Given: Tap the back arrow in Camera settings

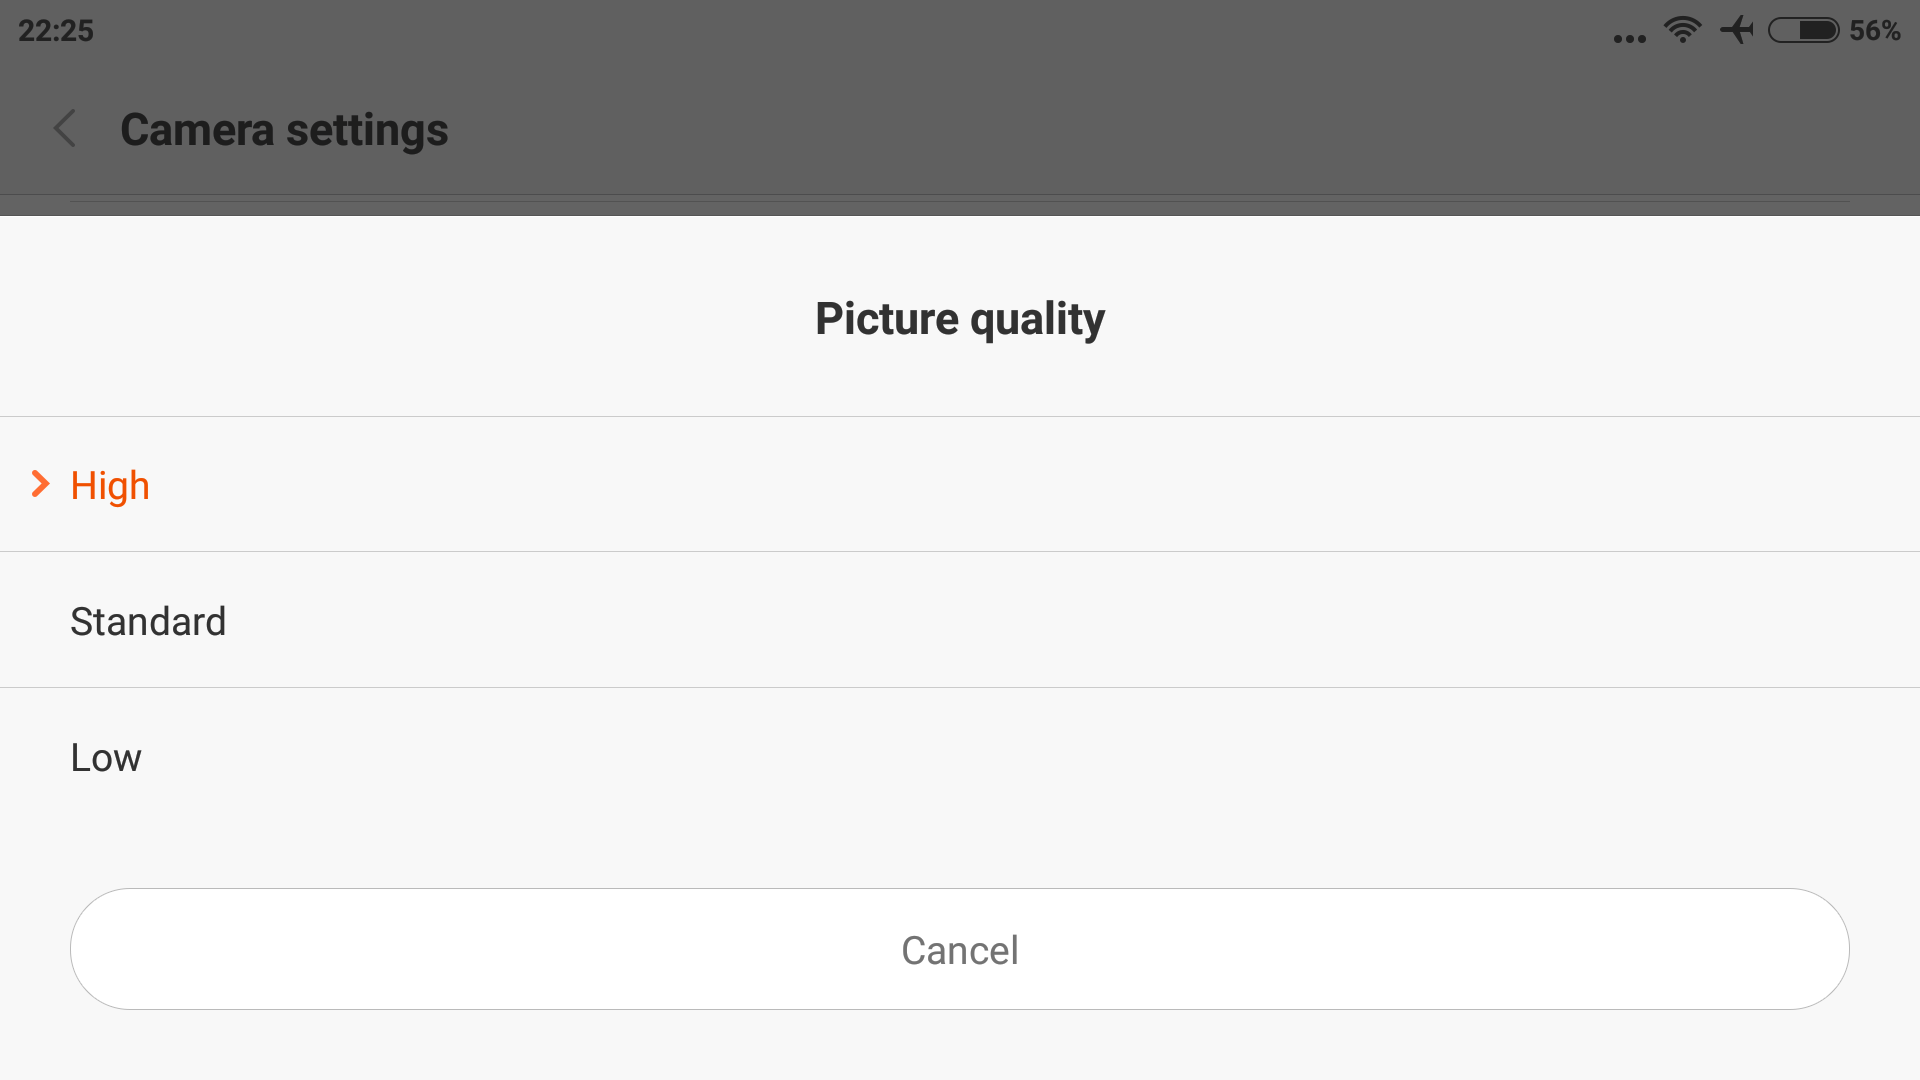Looking at the screenshot, I should coord(65,129).
